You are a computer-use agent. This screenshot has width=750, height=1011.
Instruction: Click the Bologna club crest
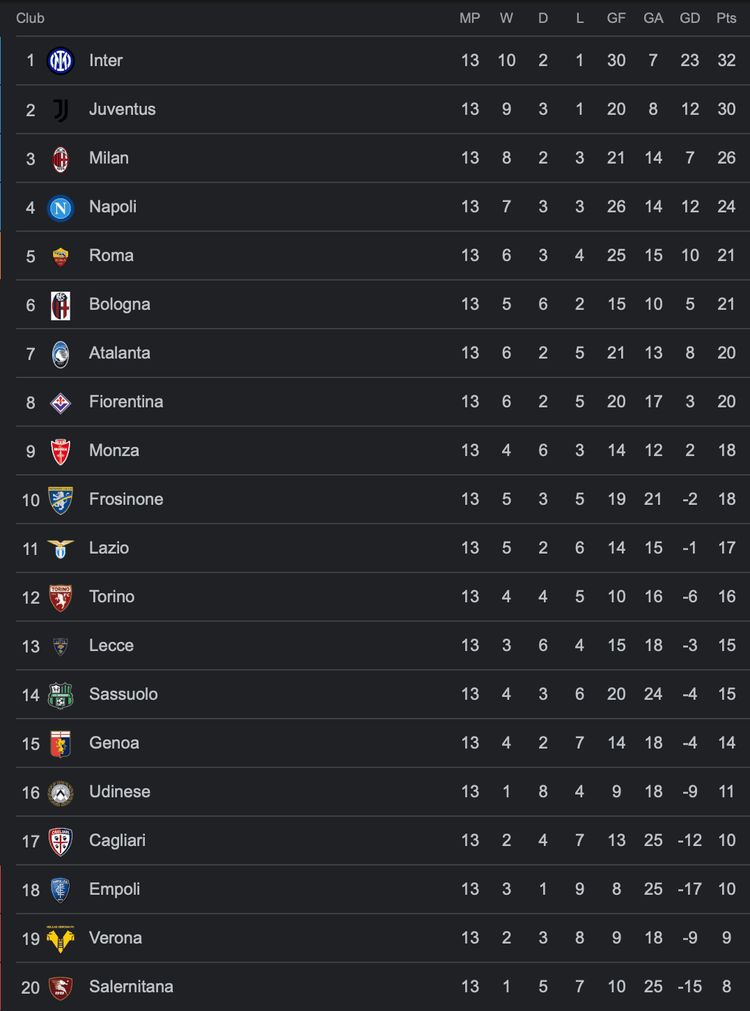point(61,305)
